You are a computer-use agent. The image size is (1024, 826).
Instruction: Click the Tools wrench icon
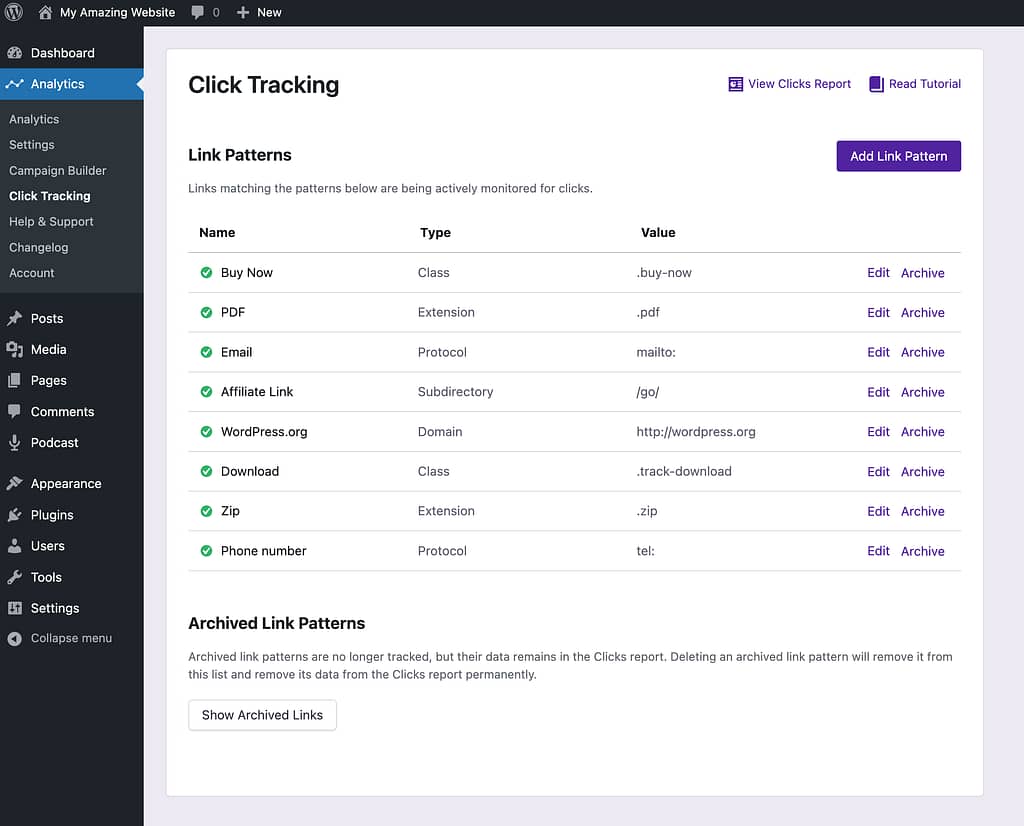tap(14, 577)
